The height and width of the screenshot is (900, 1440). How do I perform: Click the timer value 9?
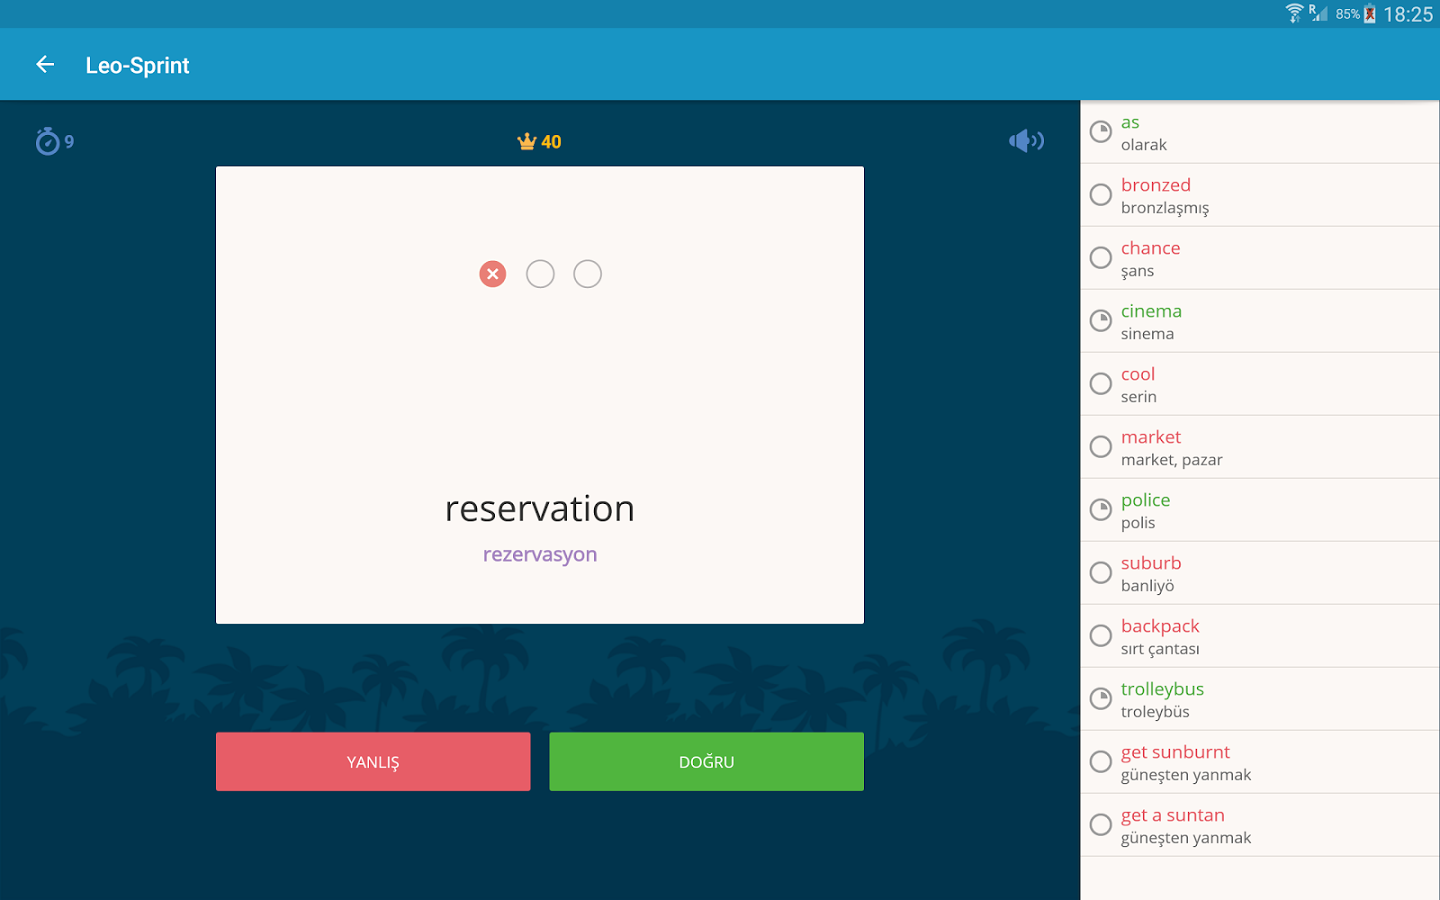click(x=69, y=142)
